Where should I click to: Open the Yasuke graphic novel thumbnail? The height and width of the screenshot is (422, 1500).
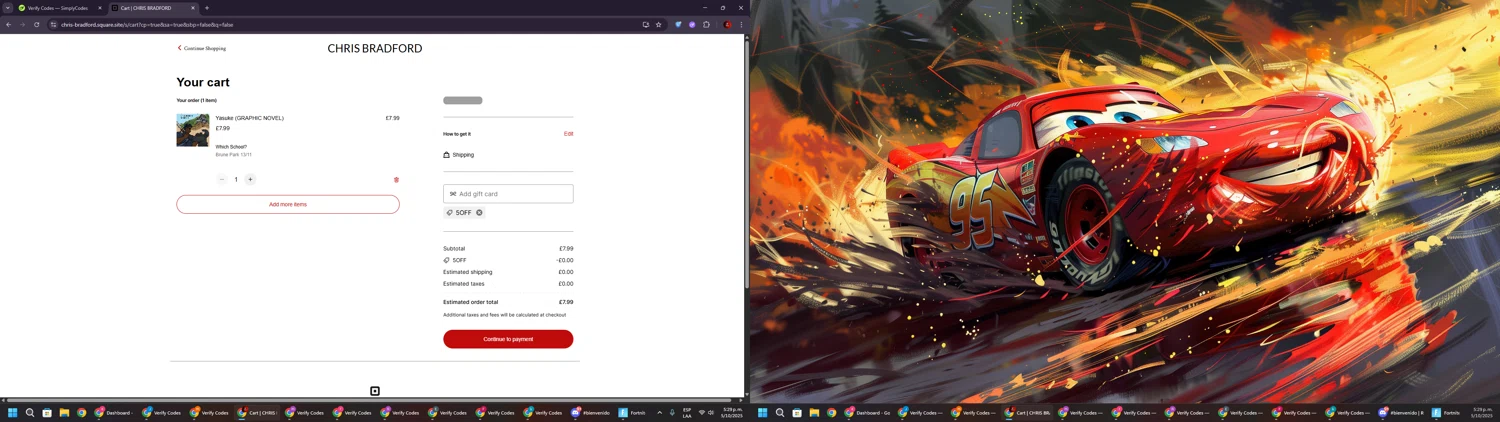pyautogui.click(x=193, y=130)
